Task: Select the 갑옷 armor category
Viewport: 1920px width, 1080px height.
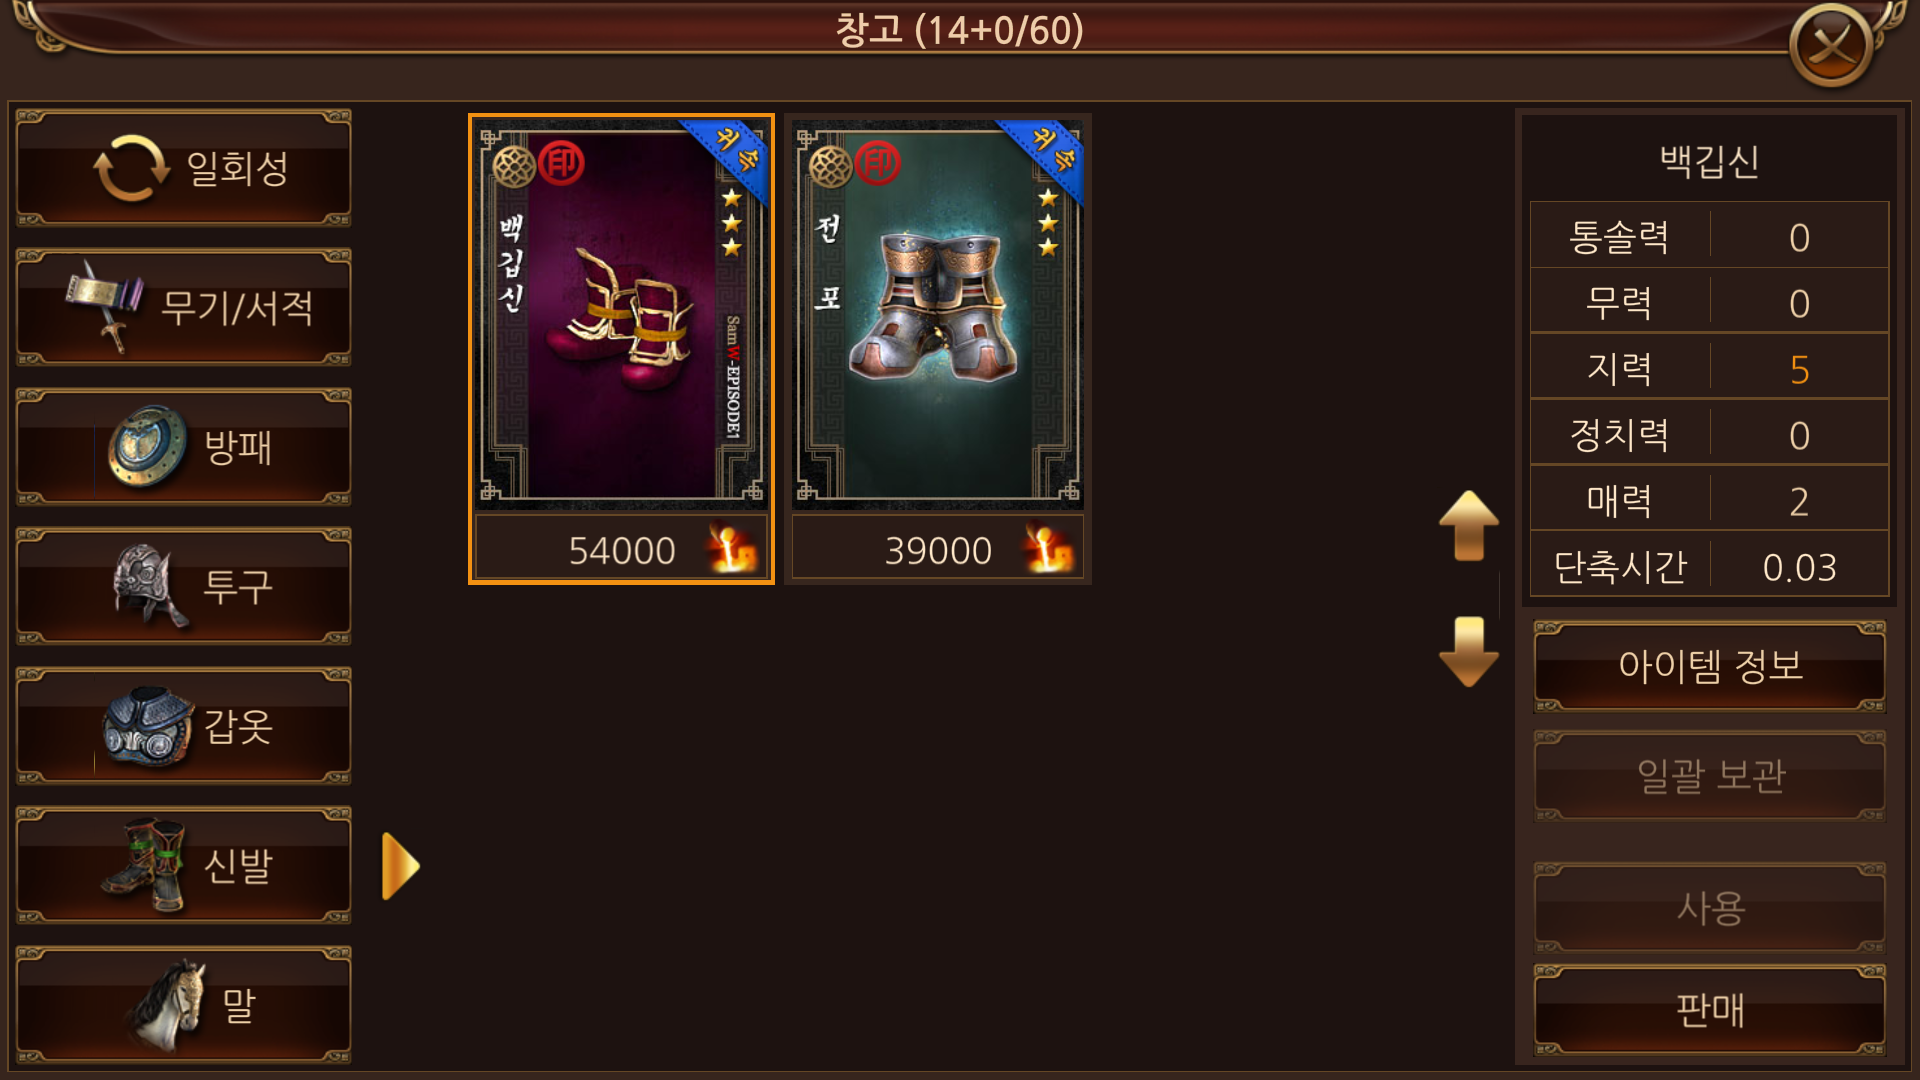Action: point(184,726)
